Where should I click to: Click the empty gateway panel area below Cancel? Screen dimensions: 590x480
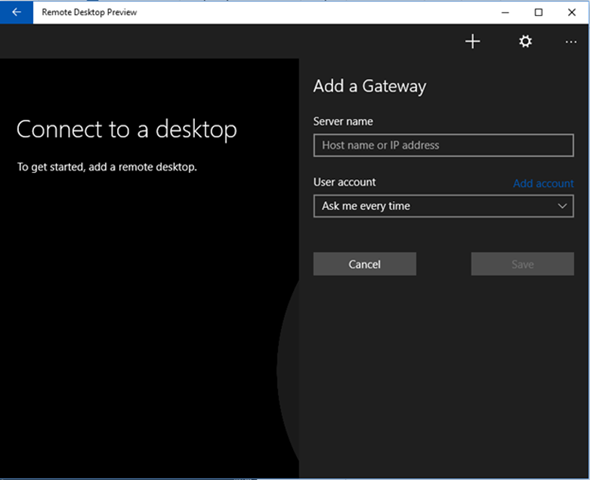pyautogui.click(x=444, y=376)
